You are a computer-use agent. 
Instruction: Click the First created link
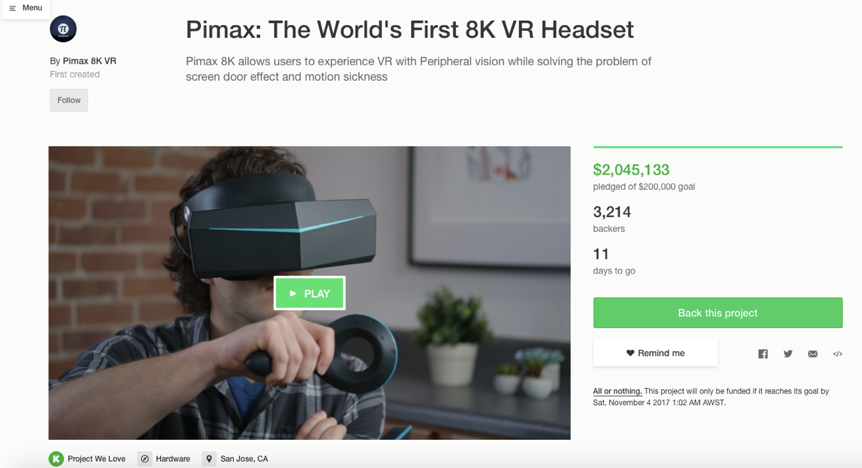(75, 74)
